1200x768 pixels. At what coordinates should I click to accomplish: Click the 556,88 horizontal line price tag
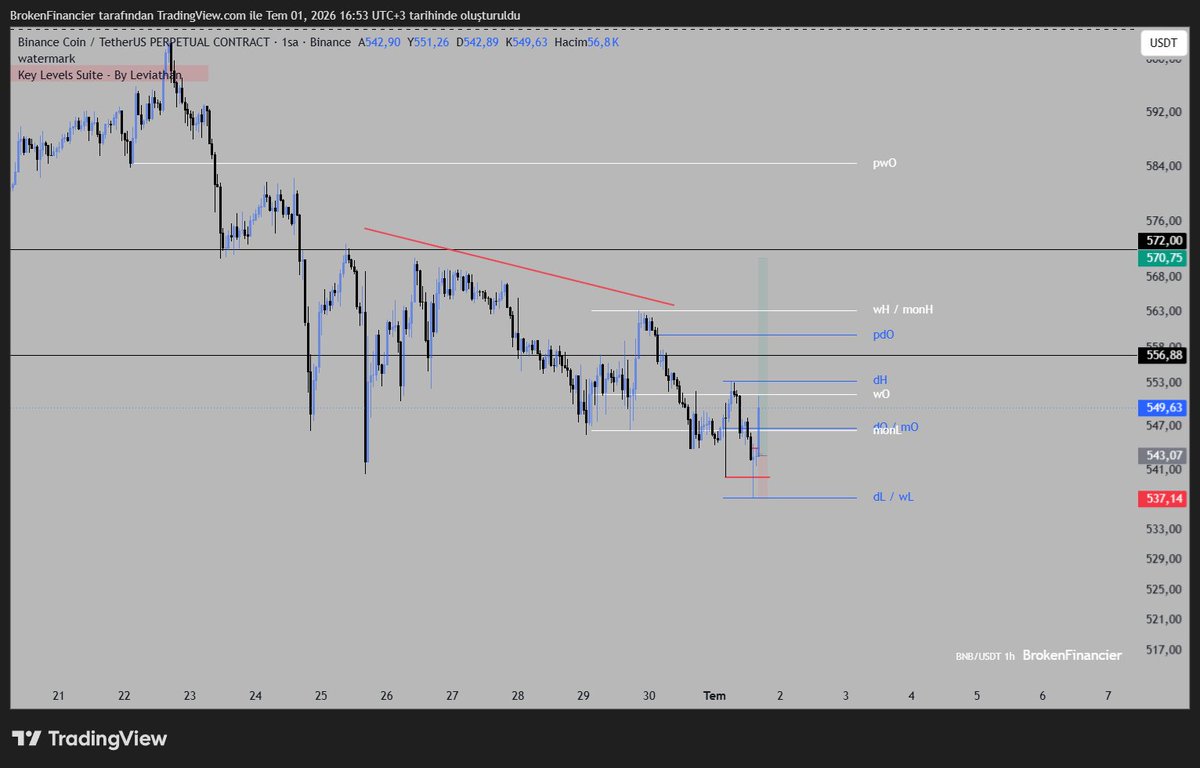click(x=1162, y=355)
